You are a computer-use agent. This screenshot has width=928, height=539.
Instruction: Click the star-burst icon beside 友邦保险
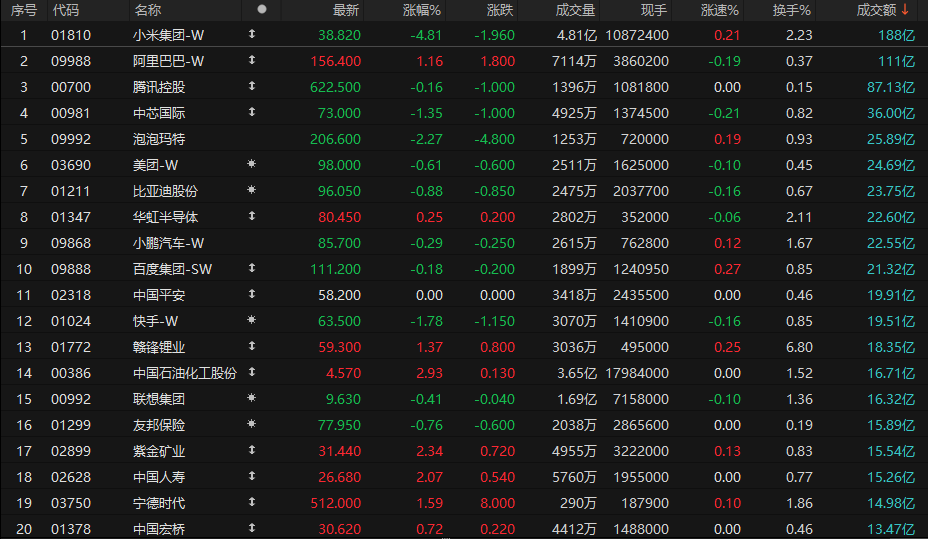coord(252,425)
